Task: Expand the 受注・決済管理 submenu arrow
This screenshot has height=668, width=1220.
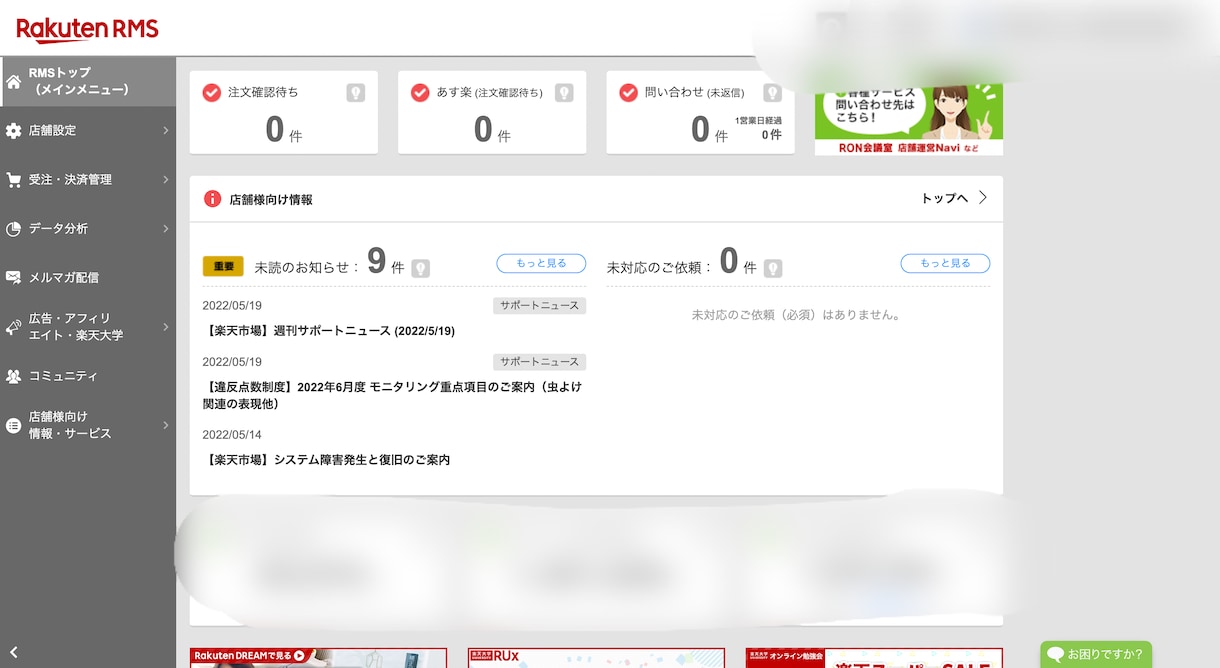Action: (x=165, y=180)
